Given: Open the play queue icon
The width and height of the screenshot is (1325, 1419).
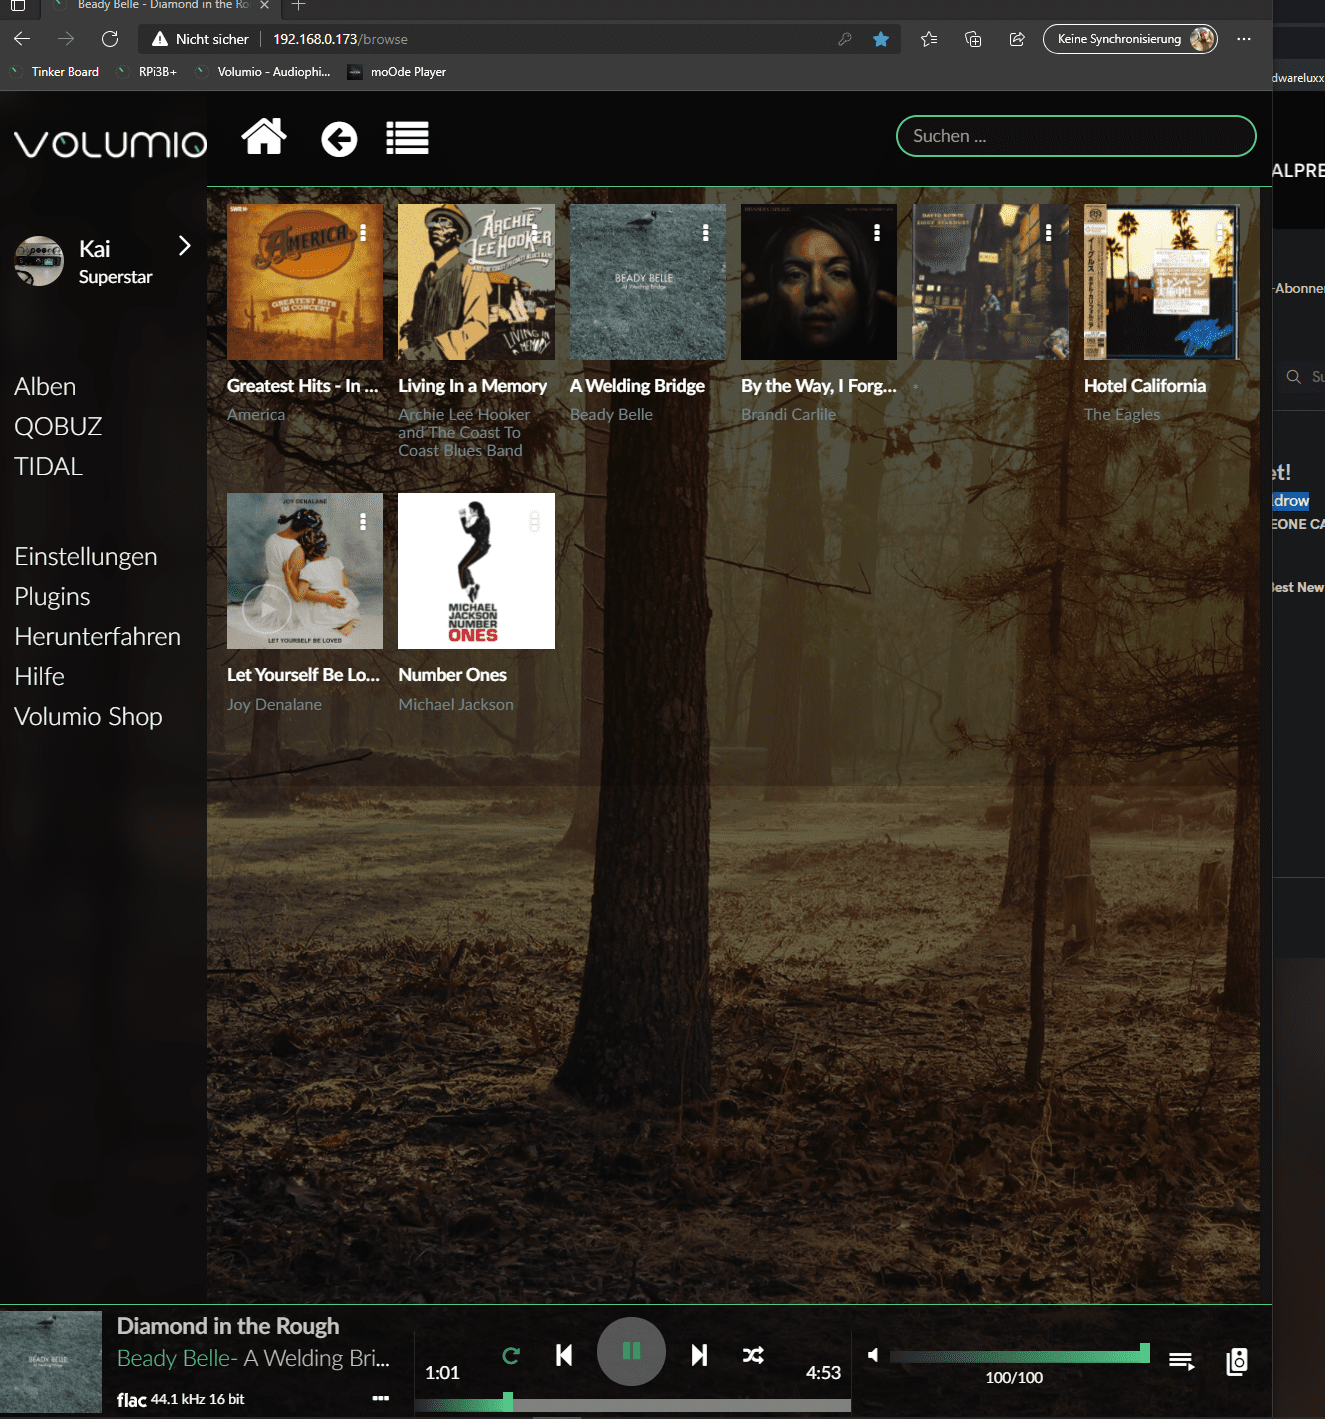Looking at the screenshot, I should click(1181, 1361).
